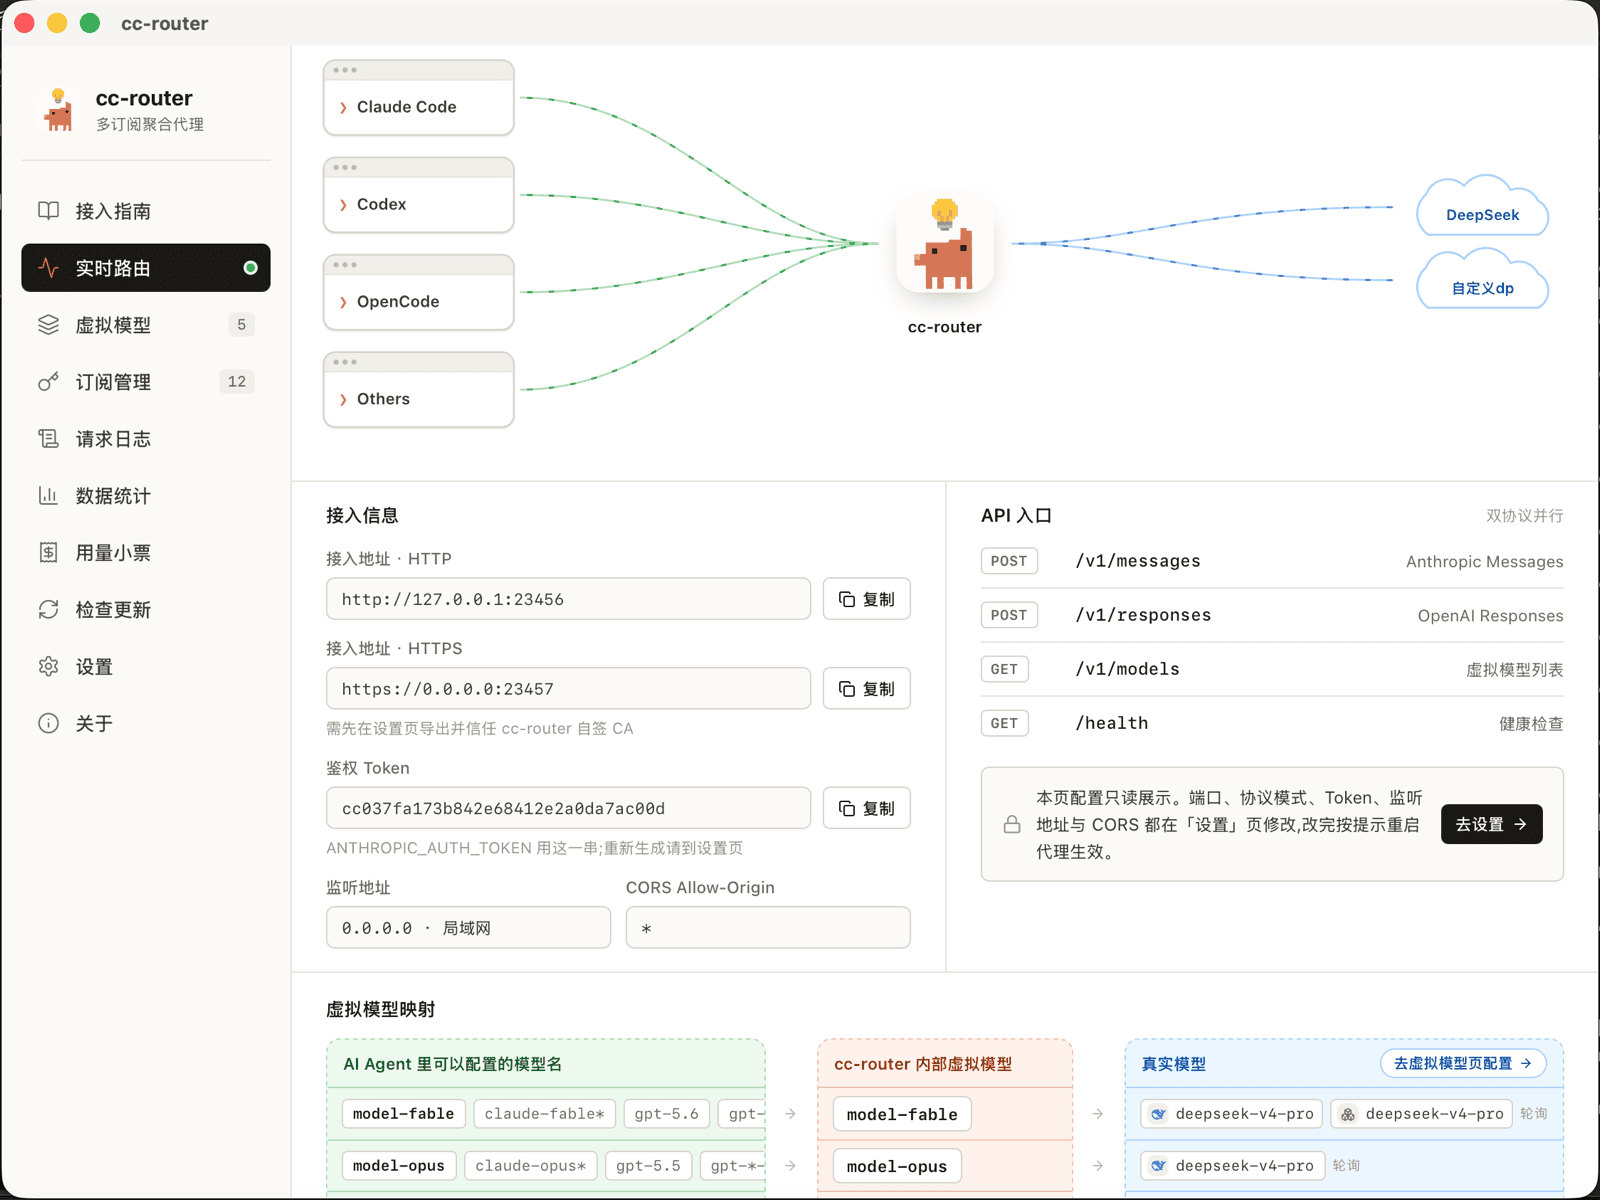Click the /v1/responses endpoint row
This screenshot has height=1200, width=1600.
coord(1272,615)
